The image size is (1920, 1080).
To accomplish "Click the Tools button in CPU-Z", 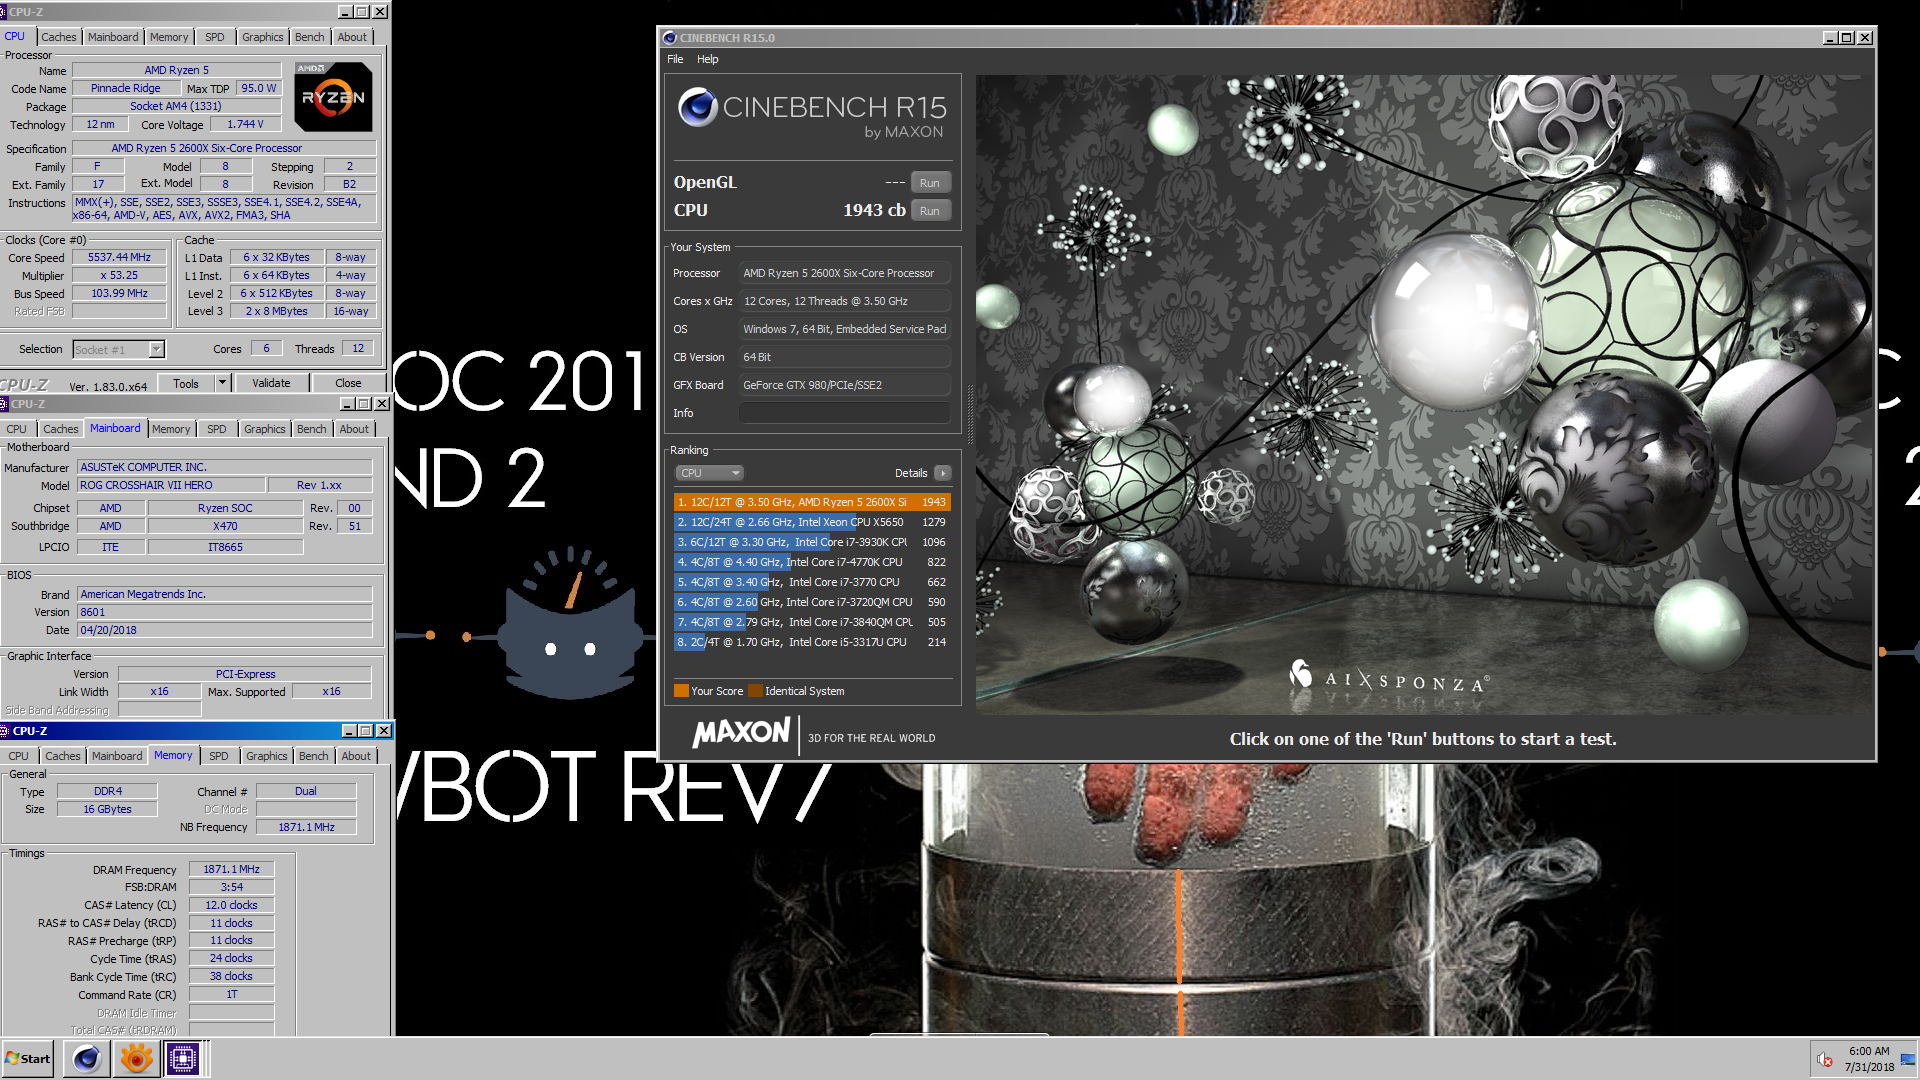I will [x=186, y=383].
